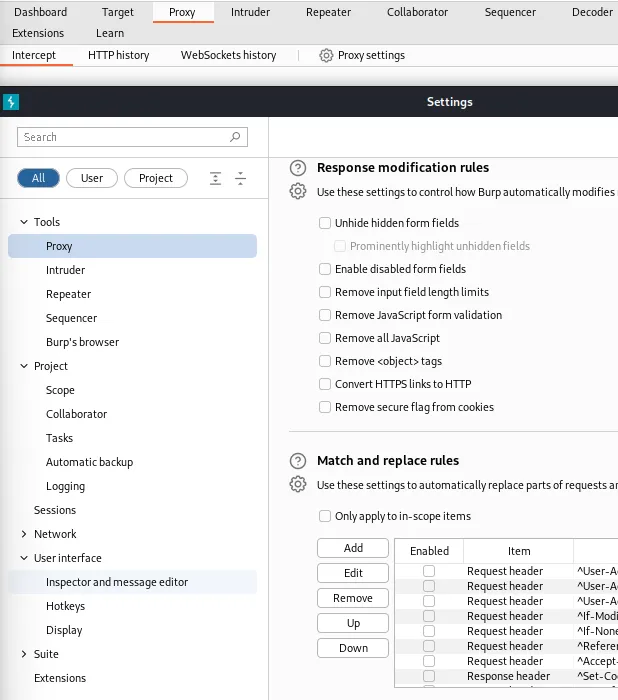Click the expand all sections icon
The width and height of the screenshot is (618, 700).
pos(215,178)
